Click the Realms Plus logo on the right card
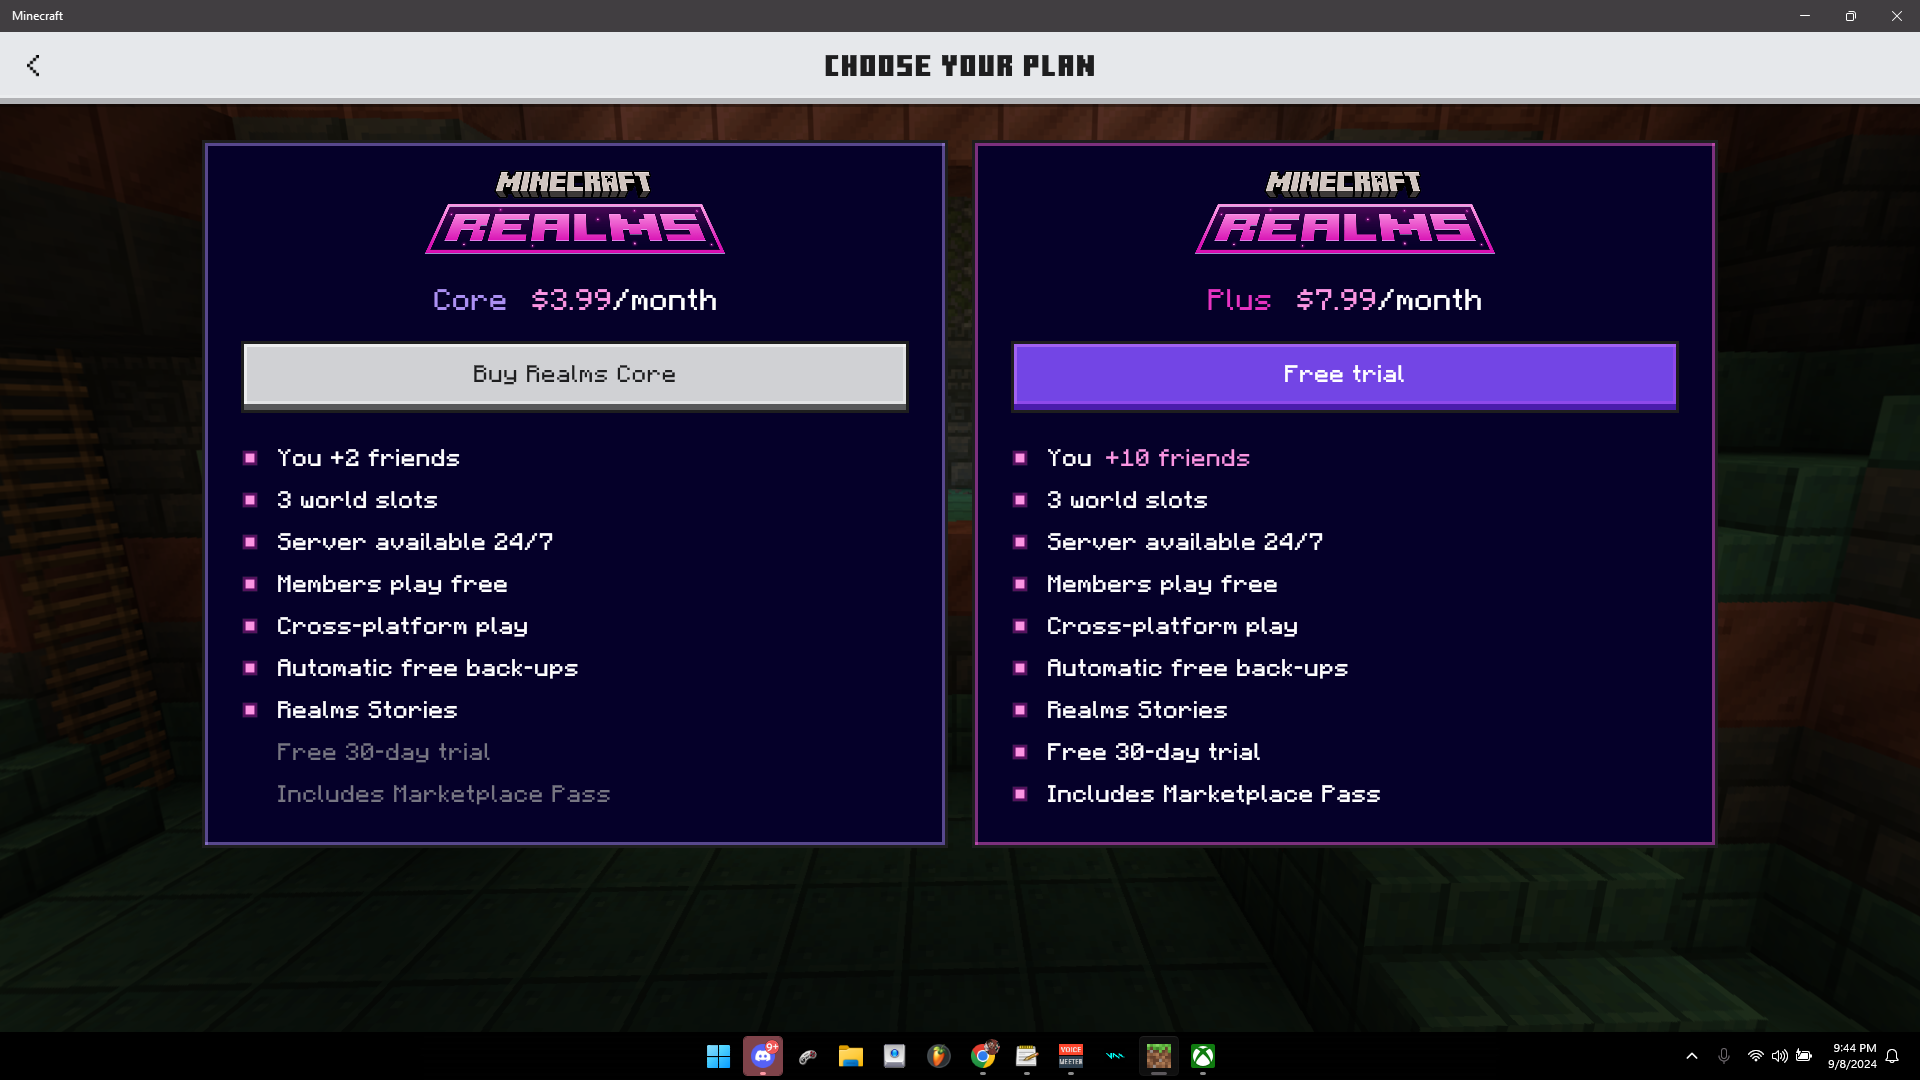Screen dimensions: 1920x1080 (1344, 213)
